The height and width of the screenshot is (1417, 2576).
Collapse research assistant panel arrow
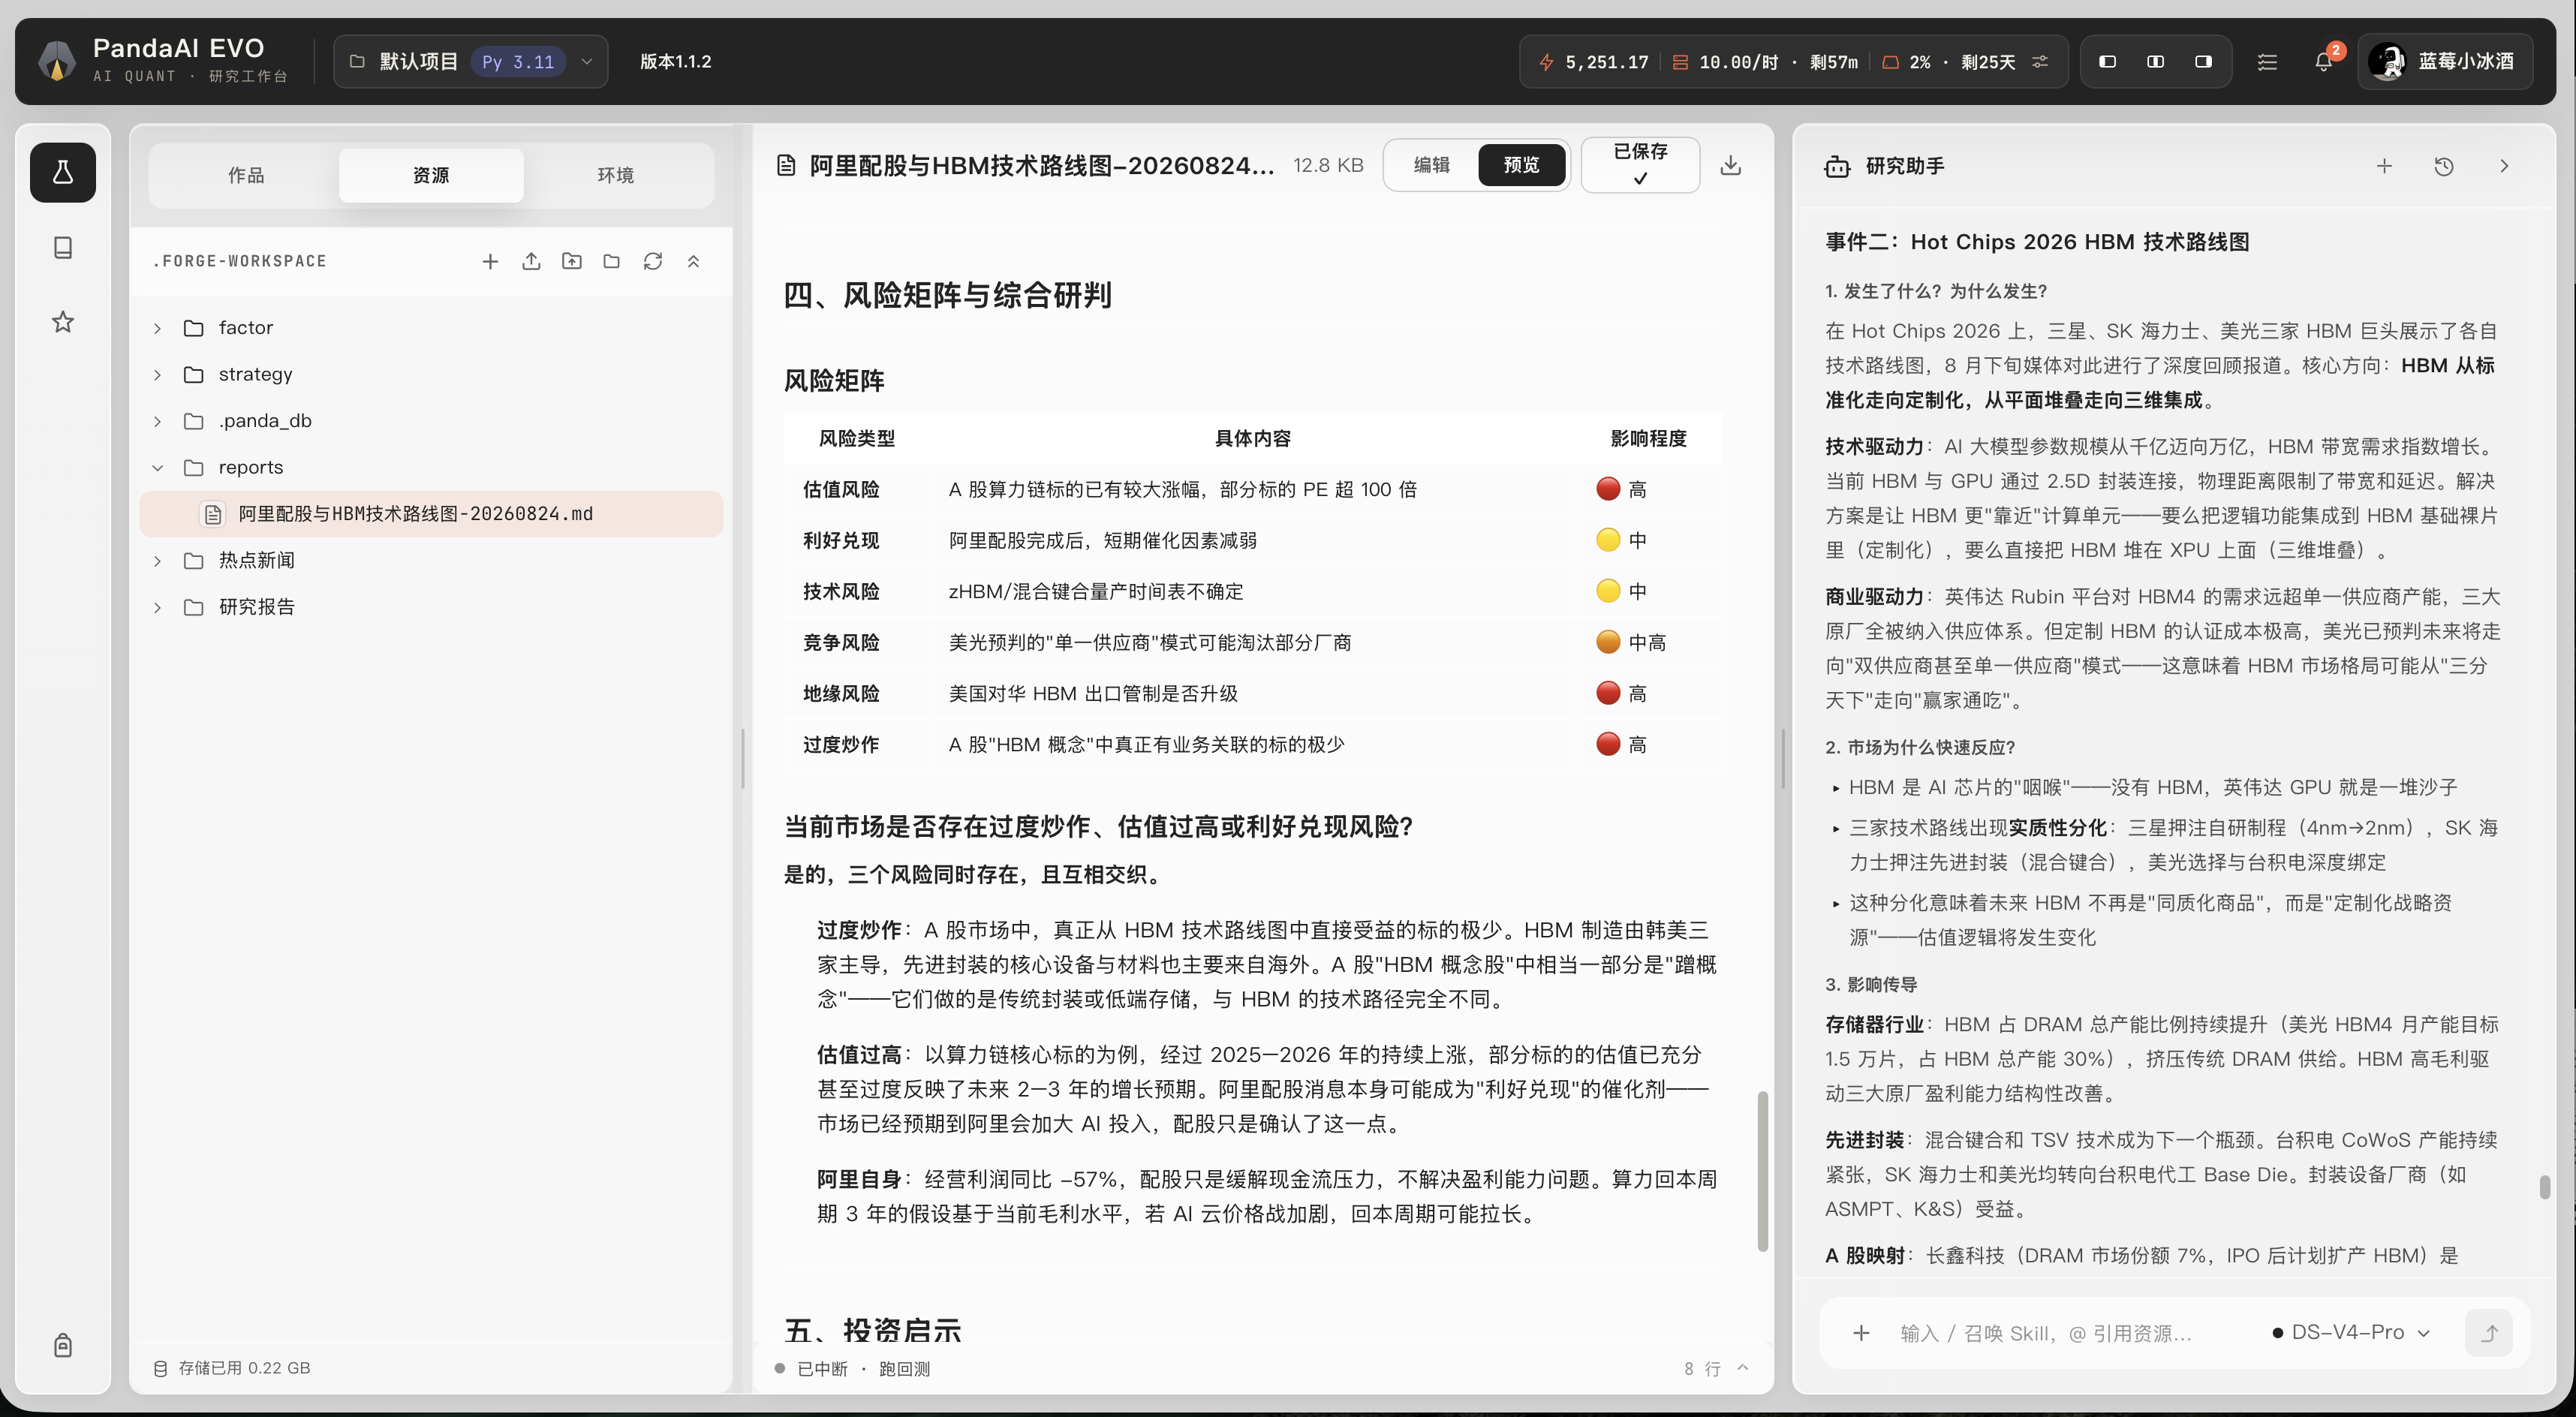[2504, 166]
